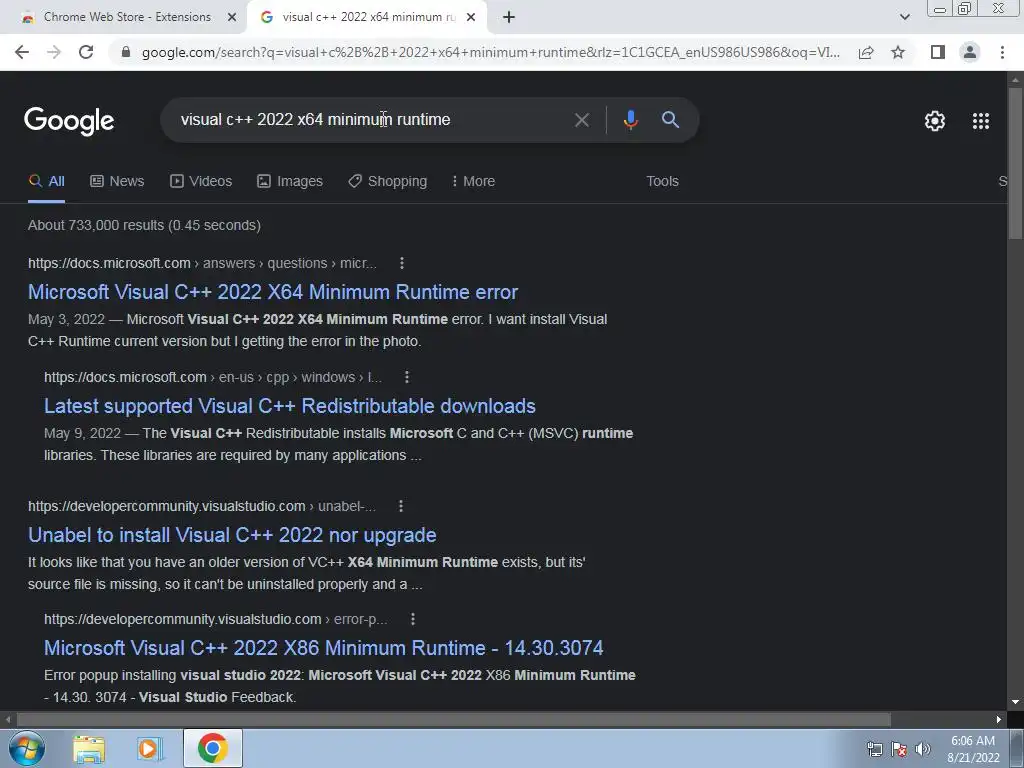Open the volume speaker tray icon
Screen dimensions: 1024x768
click(x=922, y=749)
